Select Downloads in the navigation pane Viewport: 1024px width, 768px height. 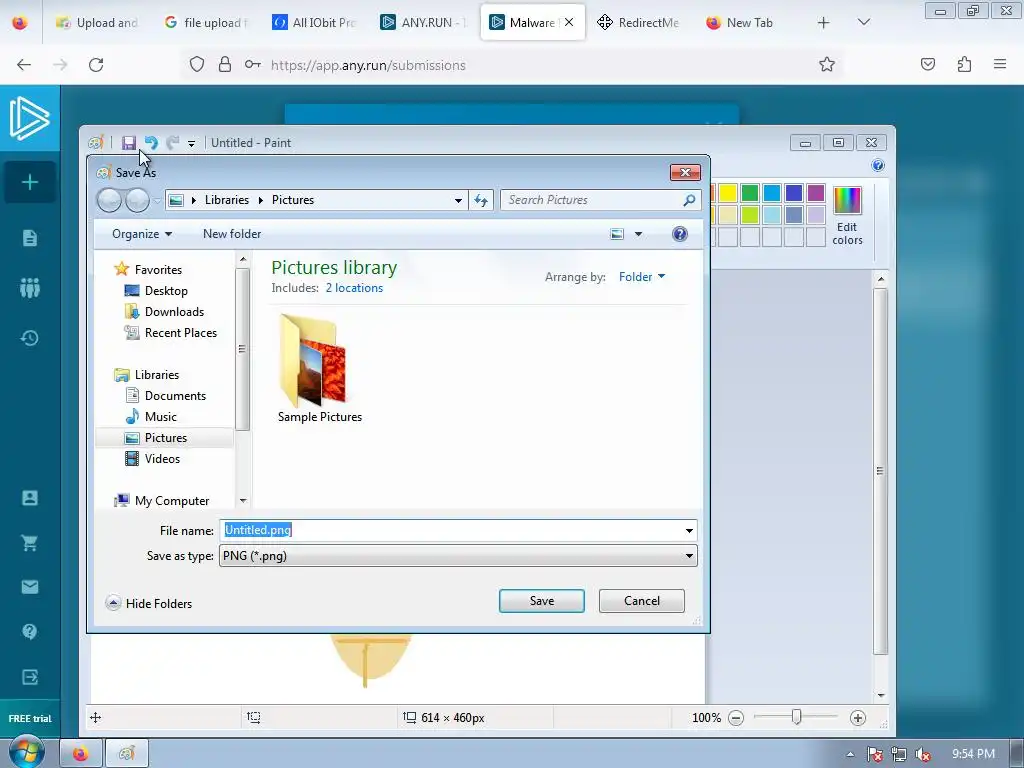[174, 312]
